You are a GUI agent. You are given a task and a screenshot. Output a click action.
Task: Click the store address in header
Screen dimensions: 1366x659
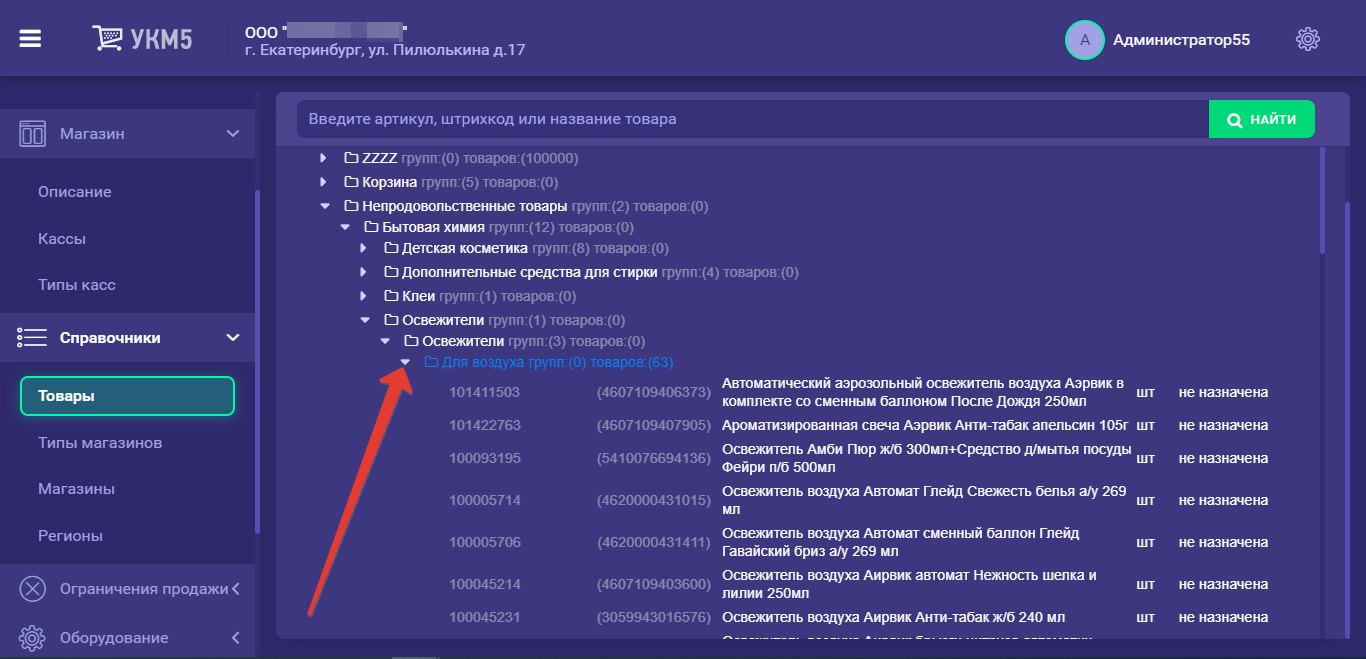385,50
